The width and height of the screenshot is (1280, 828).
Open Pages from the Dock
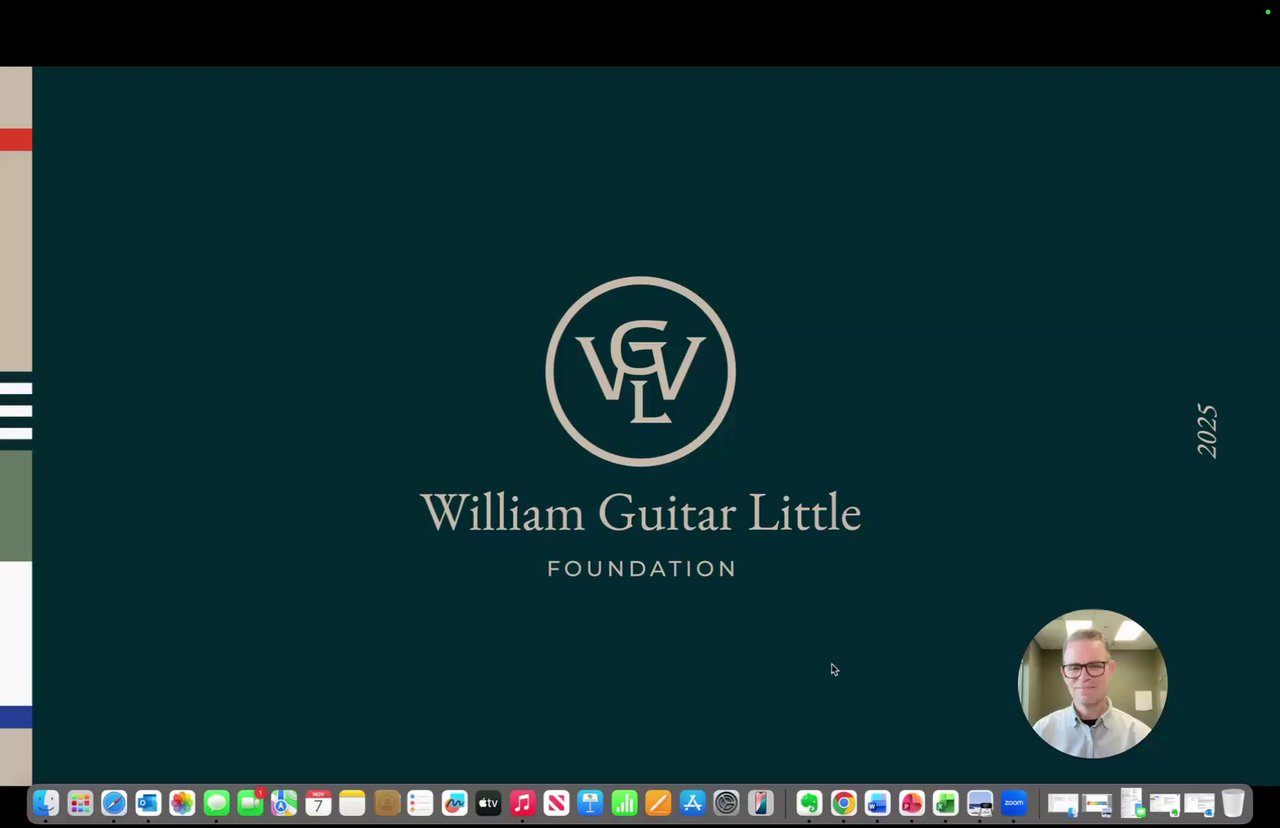point(658,803)
